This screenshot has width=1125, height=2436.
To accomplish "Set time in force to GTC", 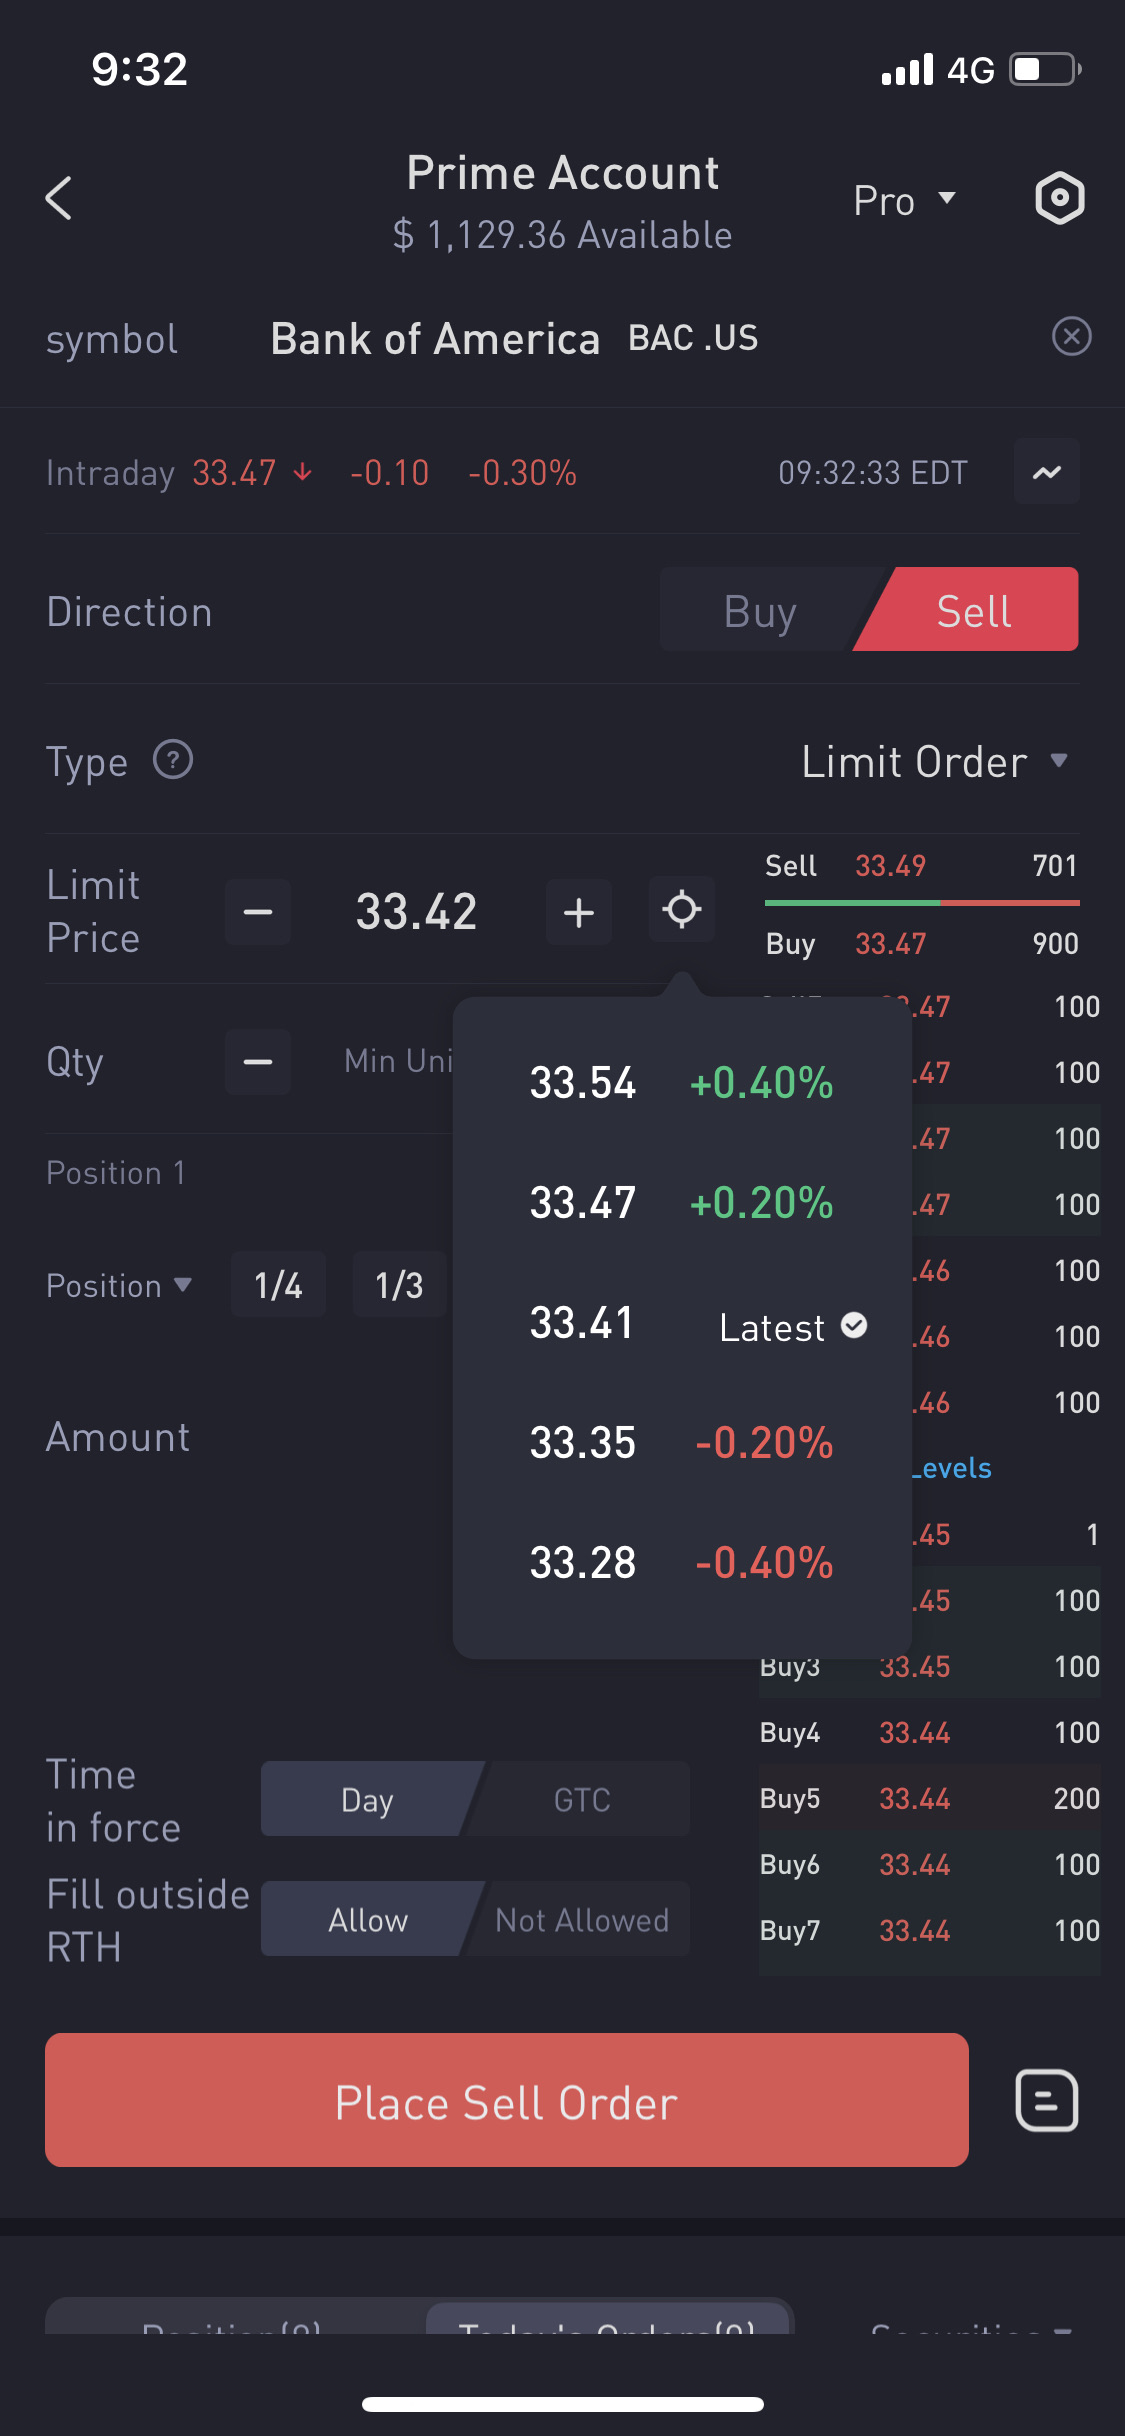I will [582, 1800].
